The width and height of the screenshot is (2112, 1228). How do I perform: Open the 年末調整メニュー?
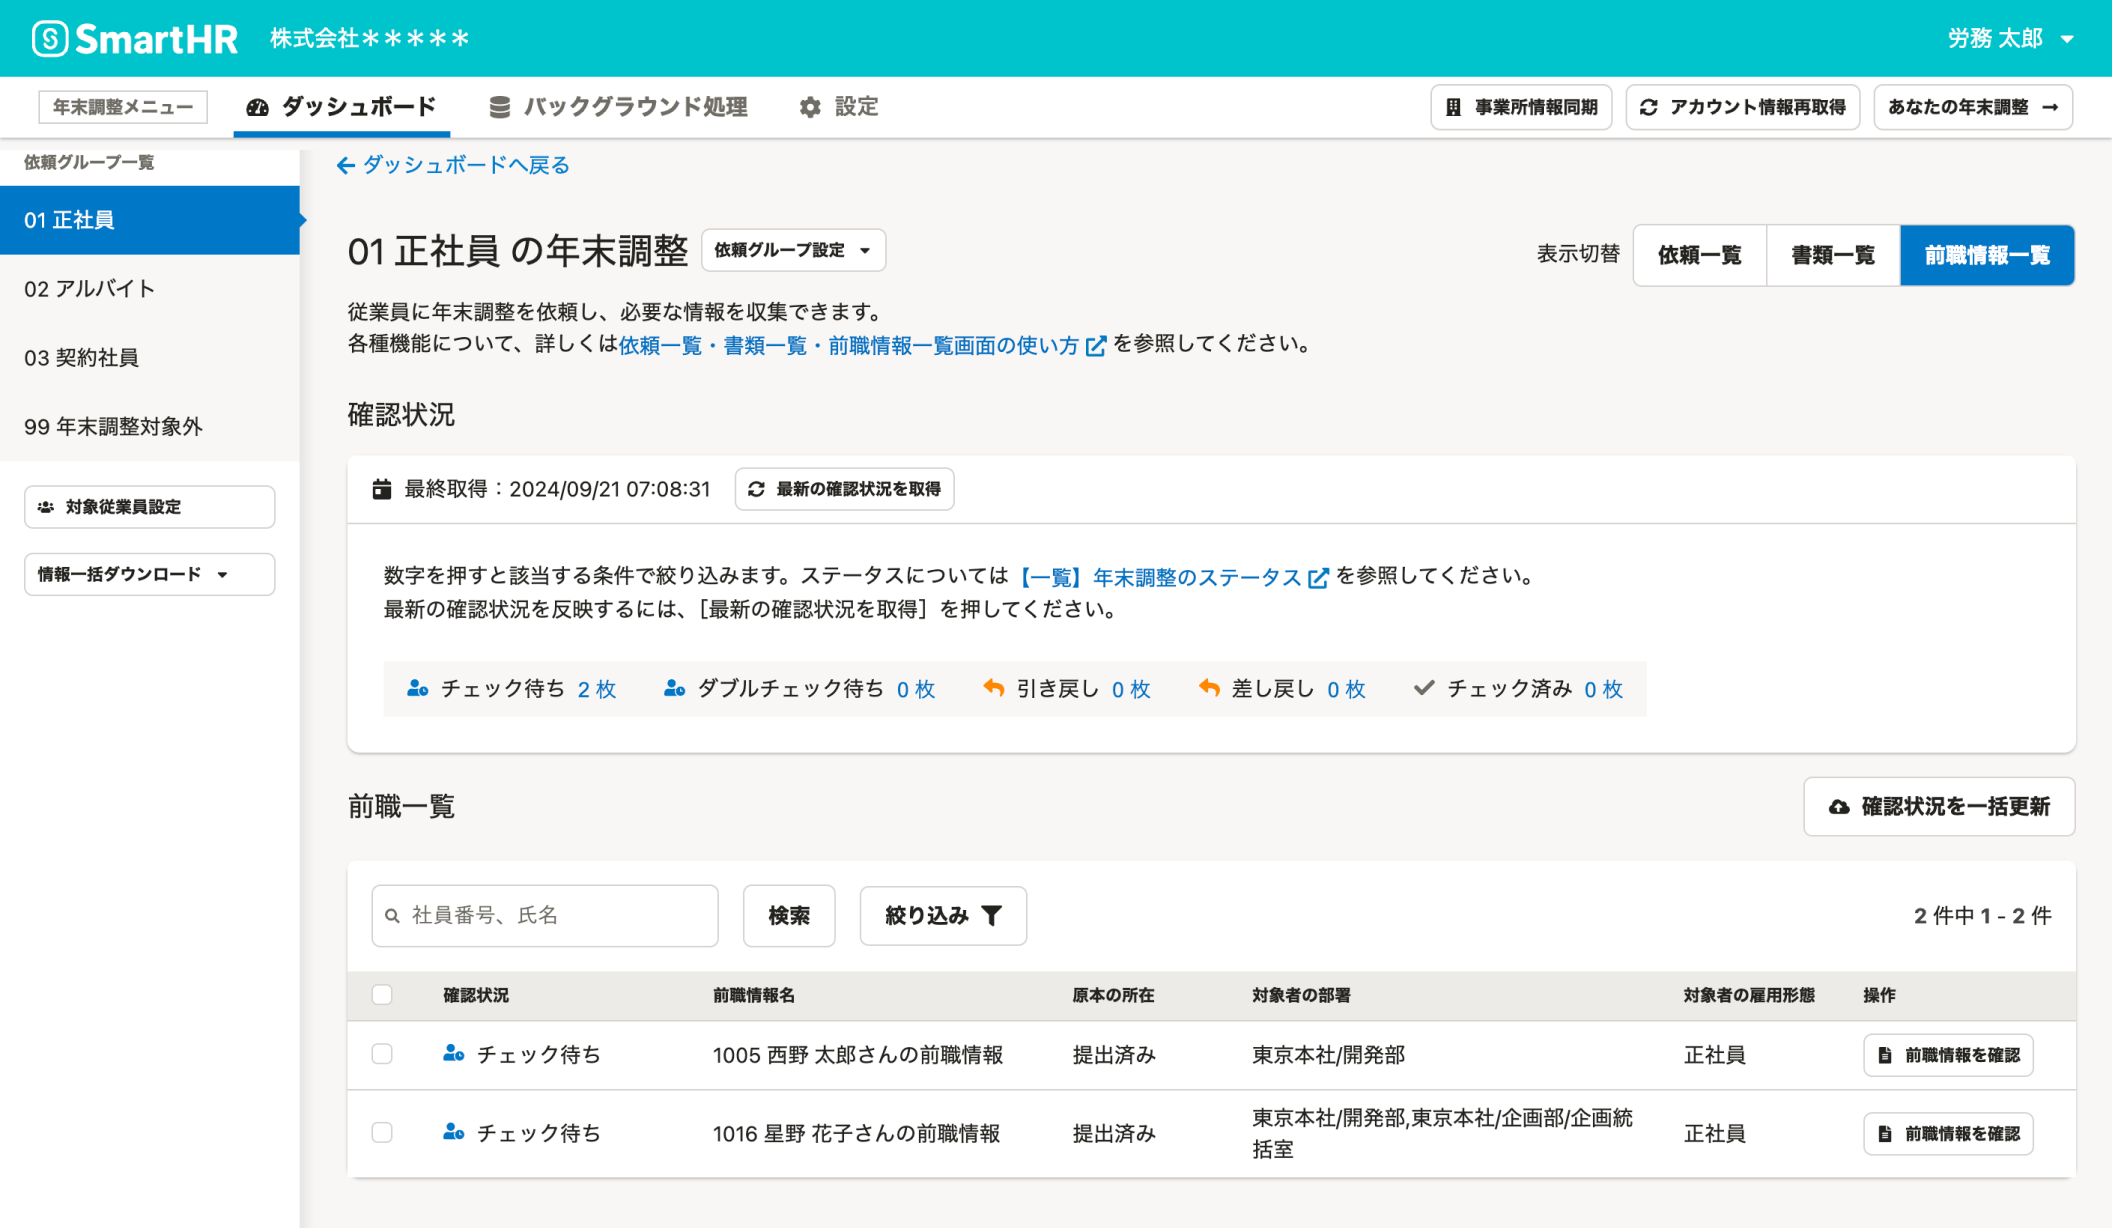[123, 107]
